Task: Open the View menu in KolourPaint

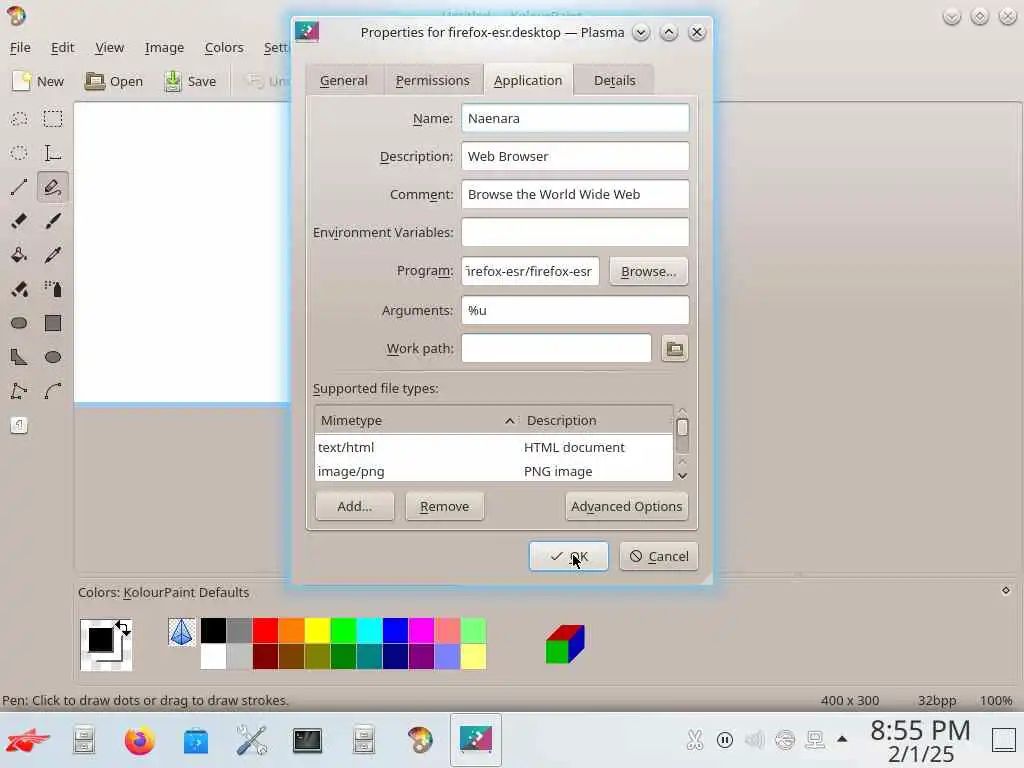Action: point(109,48)
